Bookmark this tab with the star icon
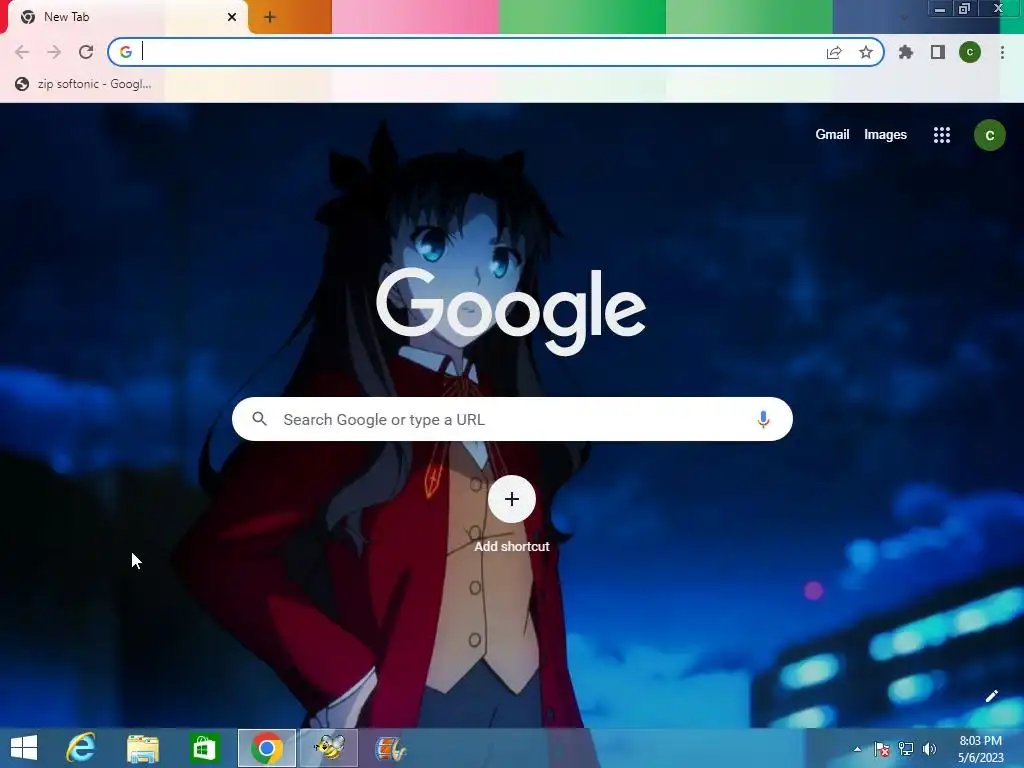Screen dimensions: 1024x768 pyautogui.click(x=866, y=52)
